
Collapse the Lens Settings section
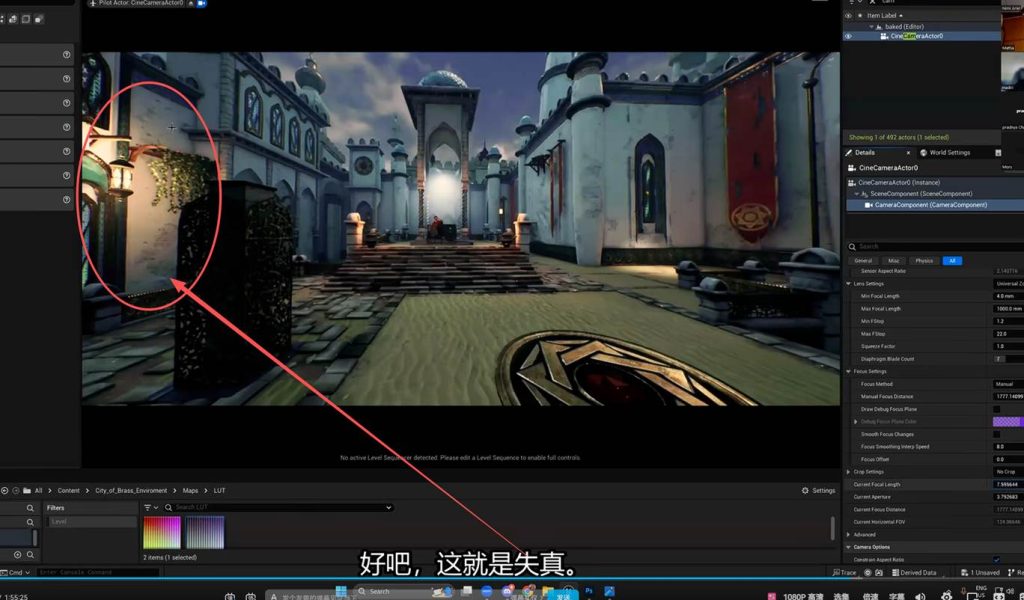click(849, 284)
